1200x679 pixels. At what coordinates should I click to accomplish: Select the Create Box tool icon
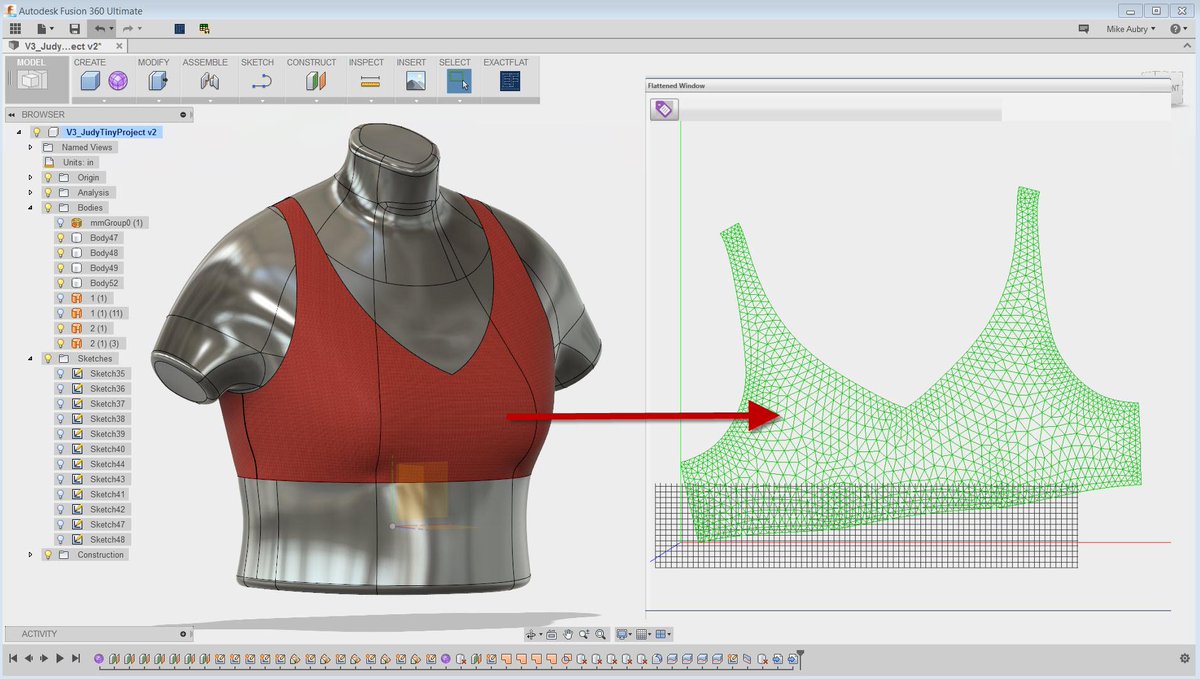pos(90,81)
